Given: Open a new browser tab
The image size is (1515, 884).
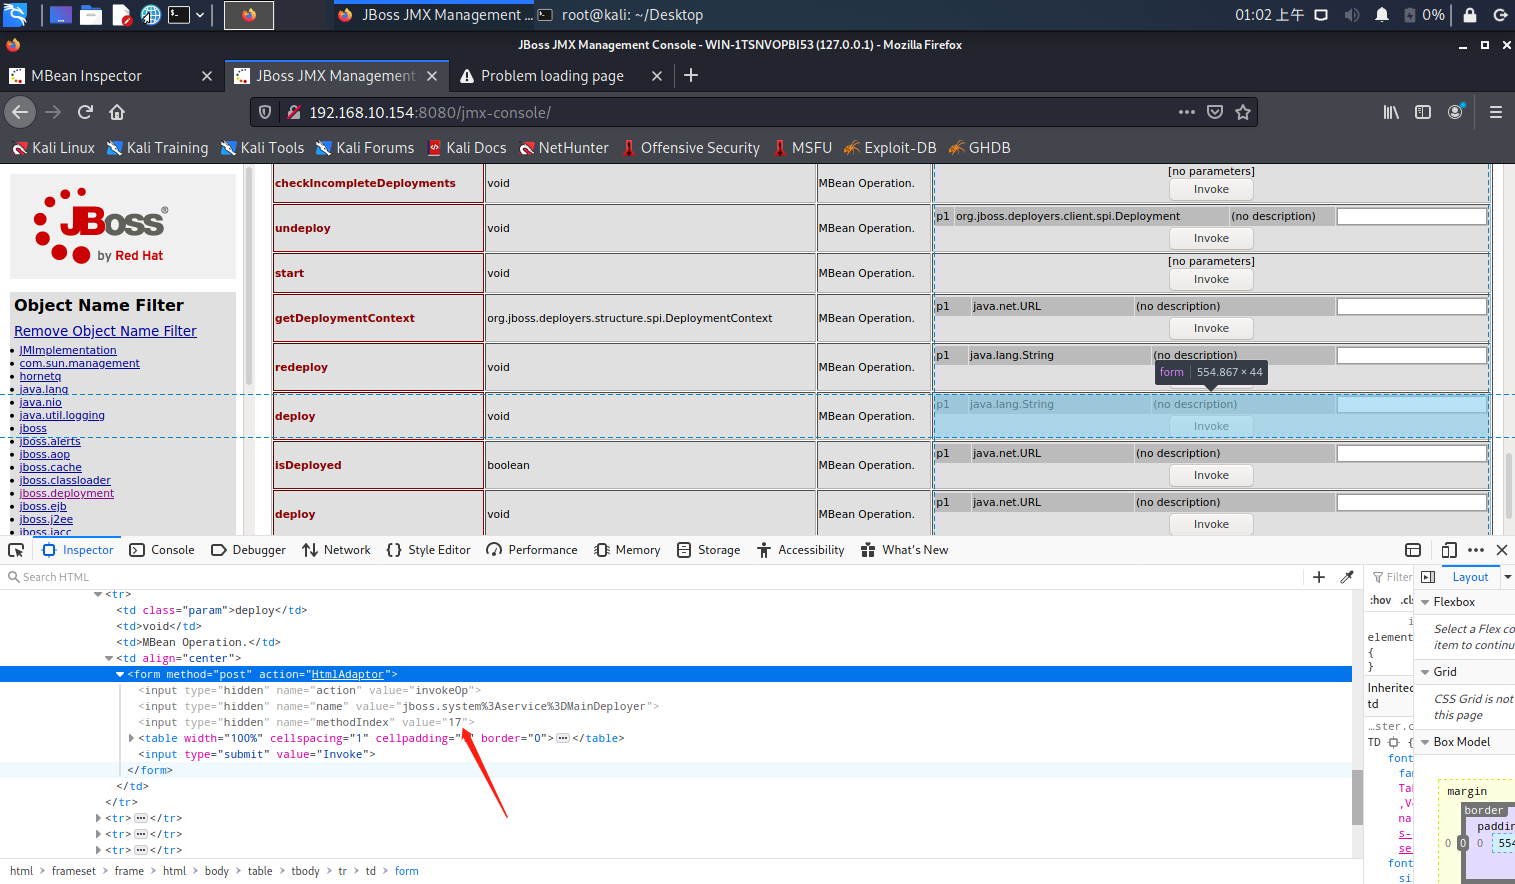Looking at the screenshot, I should coord(691,75).
